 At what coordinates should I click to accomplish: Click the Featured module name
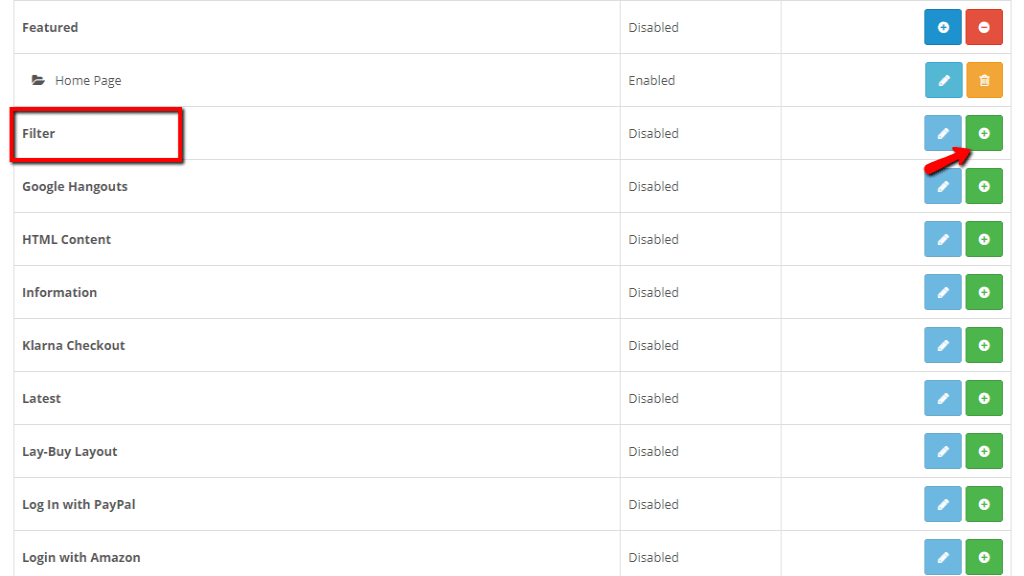coord(50,28)
